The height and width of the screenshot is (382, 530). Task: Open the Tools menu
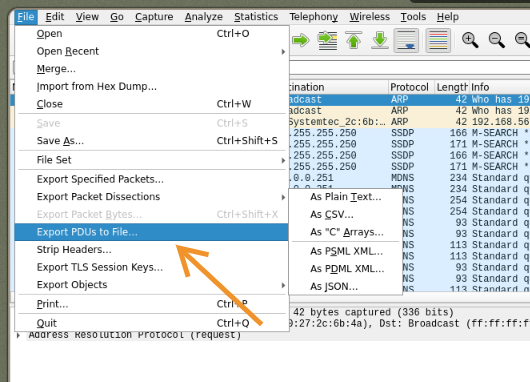click(x=413, y=17)
